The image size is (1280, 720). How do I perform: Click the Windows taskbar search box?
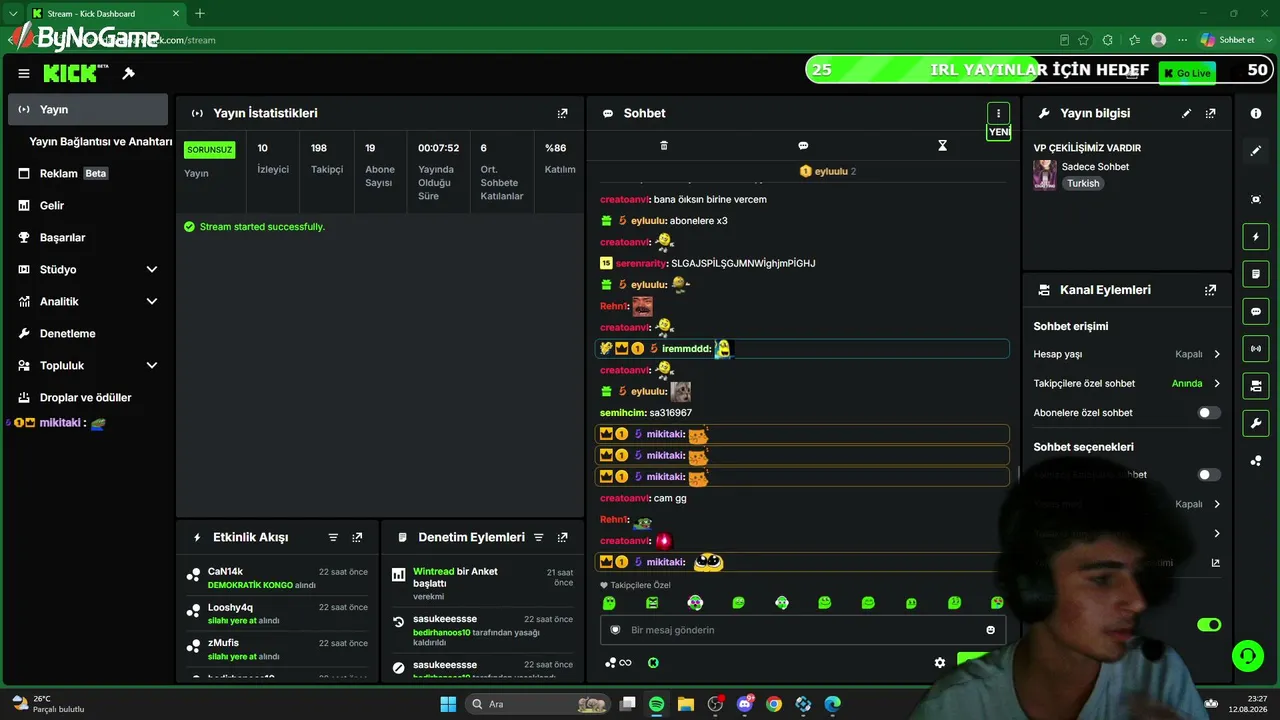(x=539, y=704)
